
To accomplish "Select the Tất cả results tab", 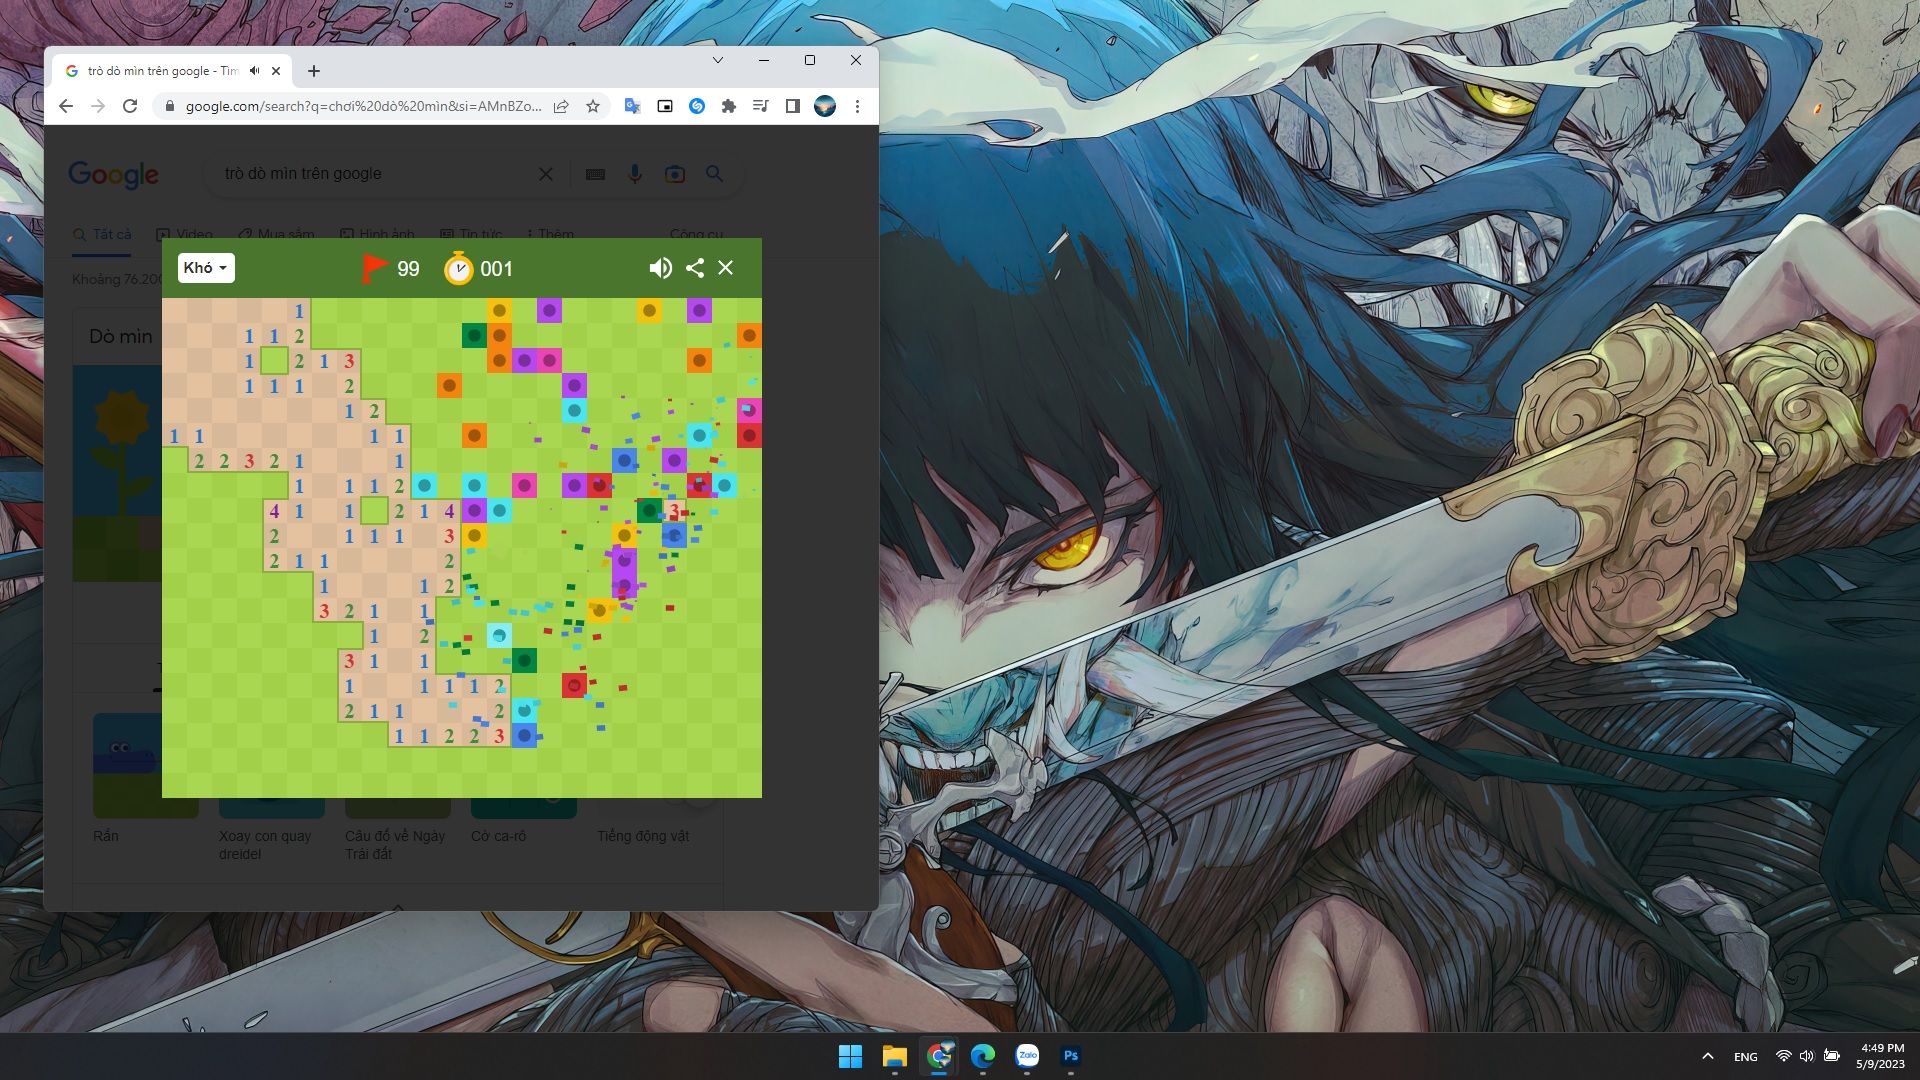I will pos(102,234).
